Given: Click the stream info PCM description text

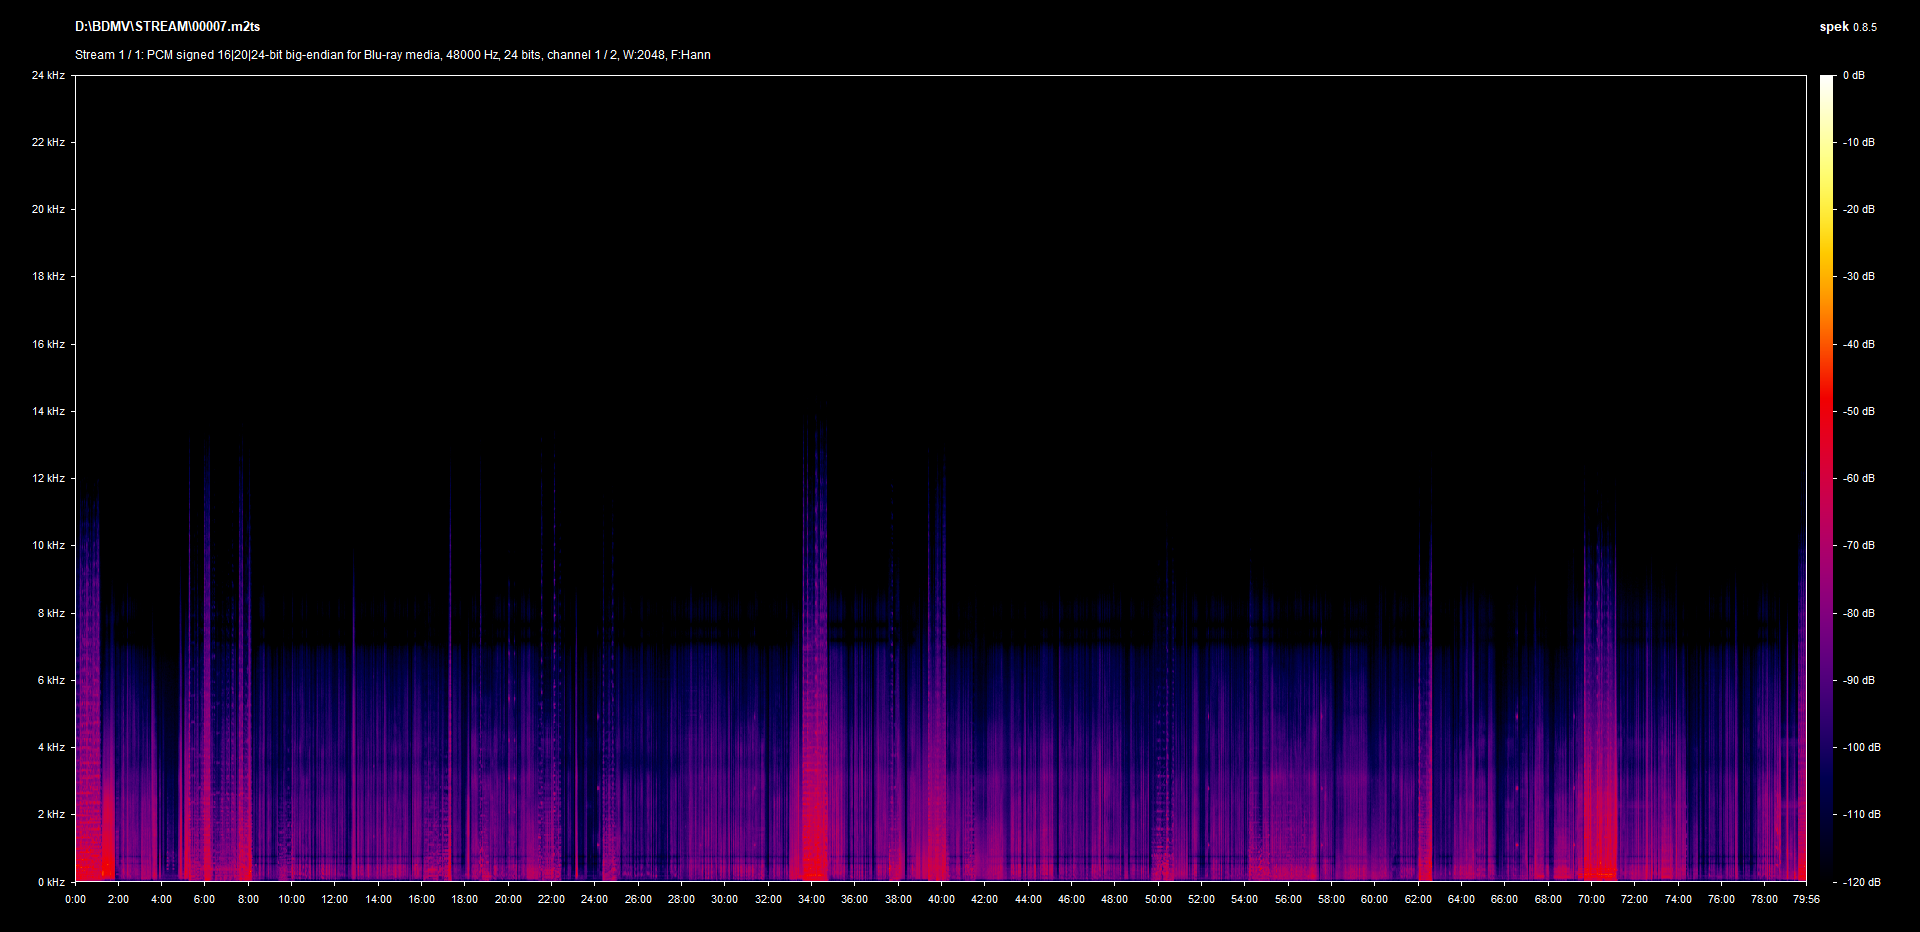Looking at the screenshot, I should click(392, 55).
